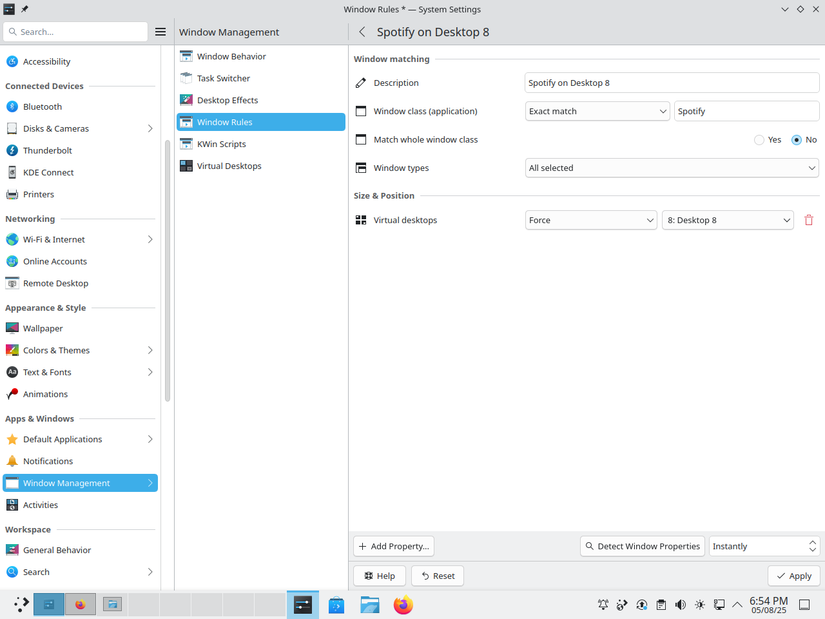Delete the Virtual desktops property rule
This screenshot has height=619, width=825.
click(x=808, y=220)
